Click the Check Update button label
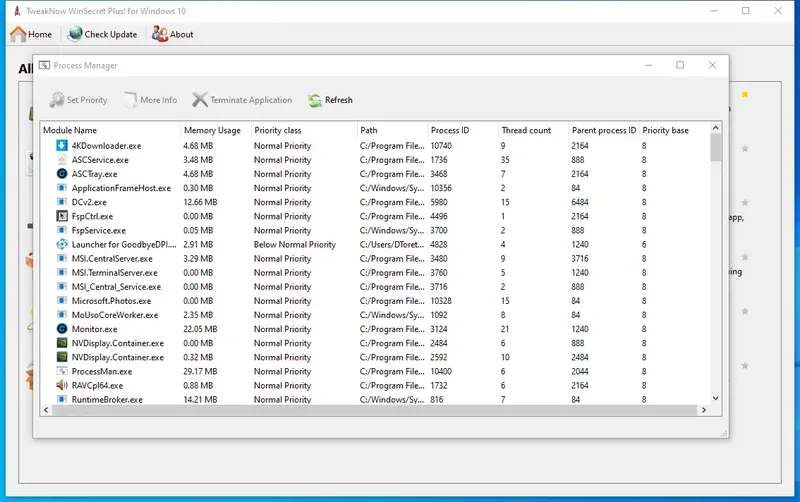800x502 pixels. coord(111,34)
